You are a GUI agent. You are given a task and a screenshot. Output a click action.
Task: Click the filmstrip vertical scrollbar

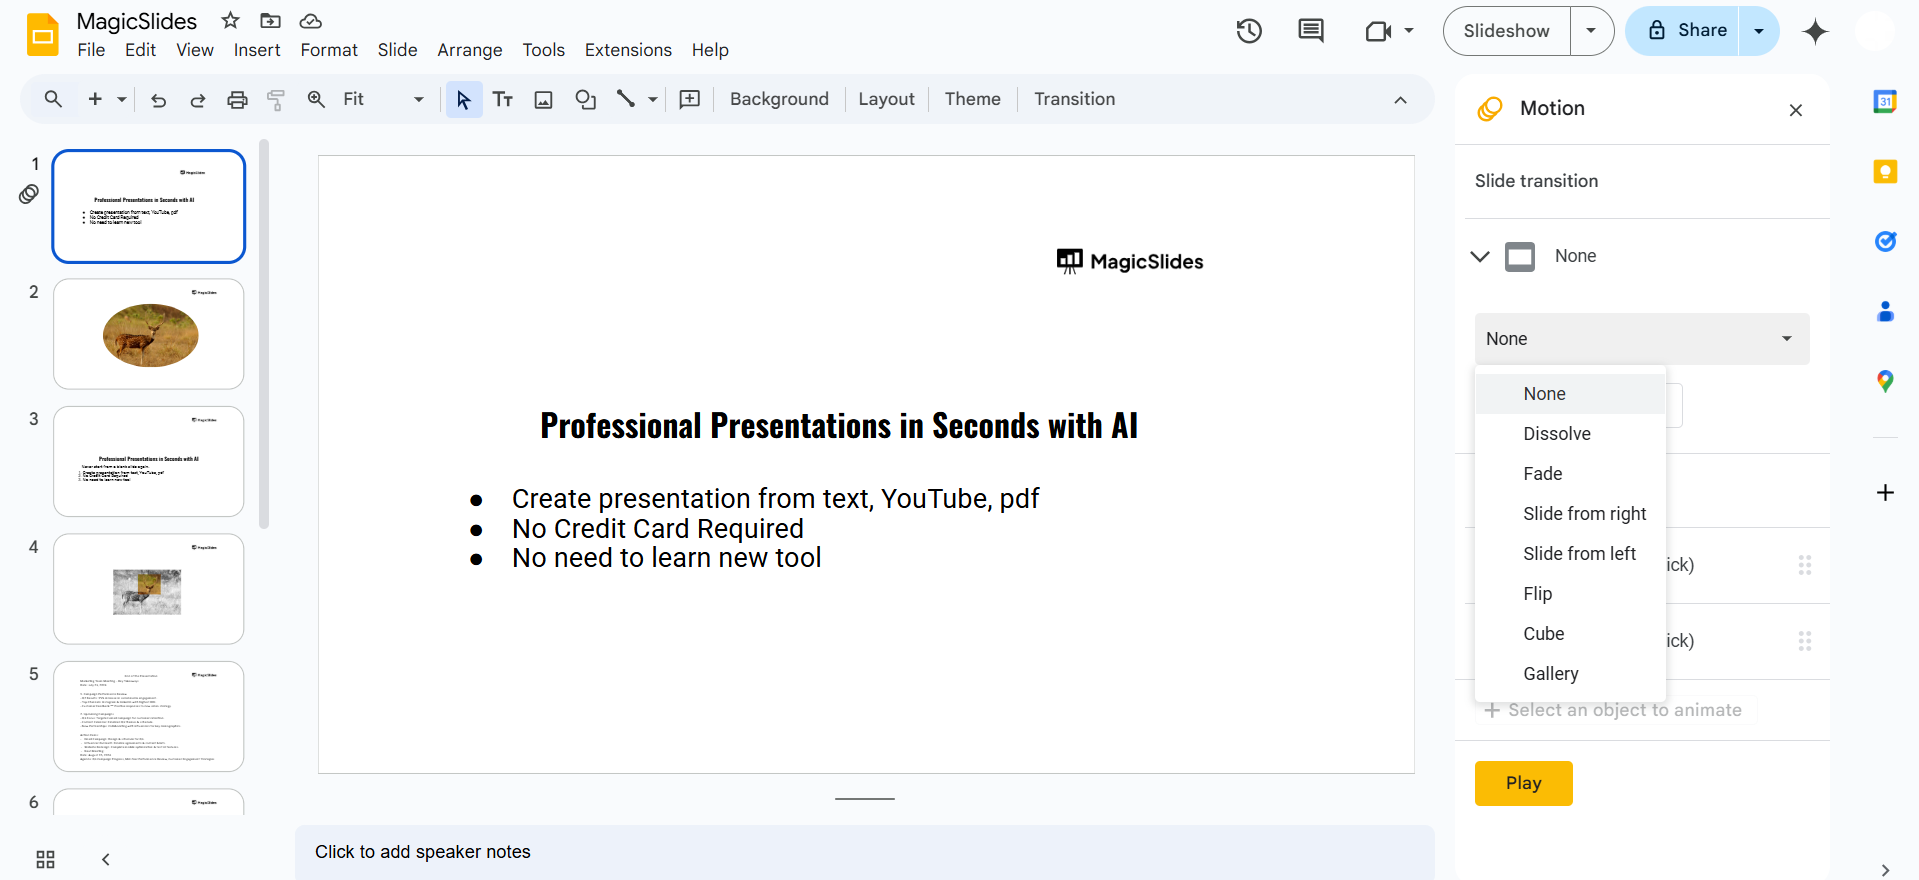point(264,333)
